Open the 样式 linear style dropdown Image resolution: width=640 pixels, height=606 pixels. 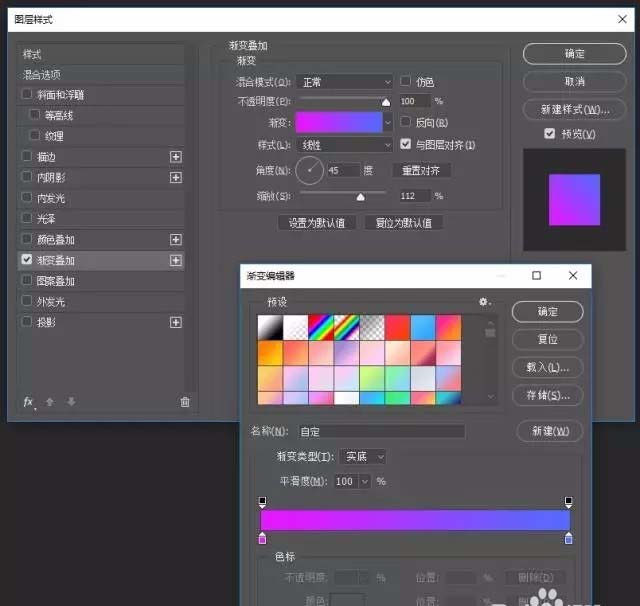click(346, 145)
